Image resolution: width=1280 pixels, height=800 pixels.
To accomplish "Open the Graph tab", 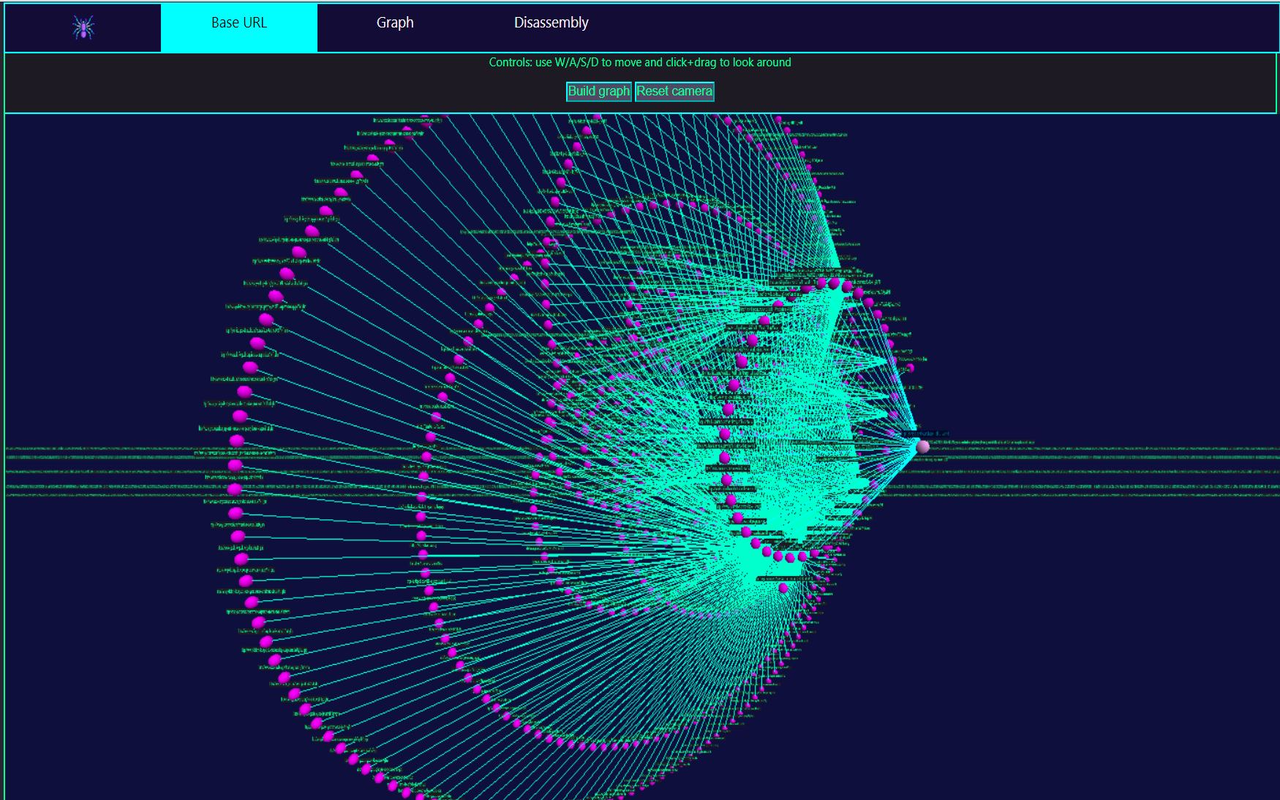I will pos(395,23).
